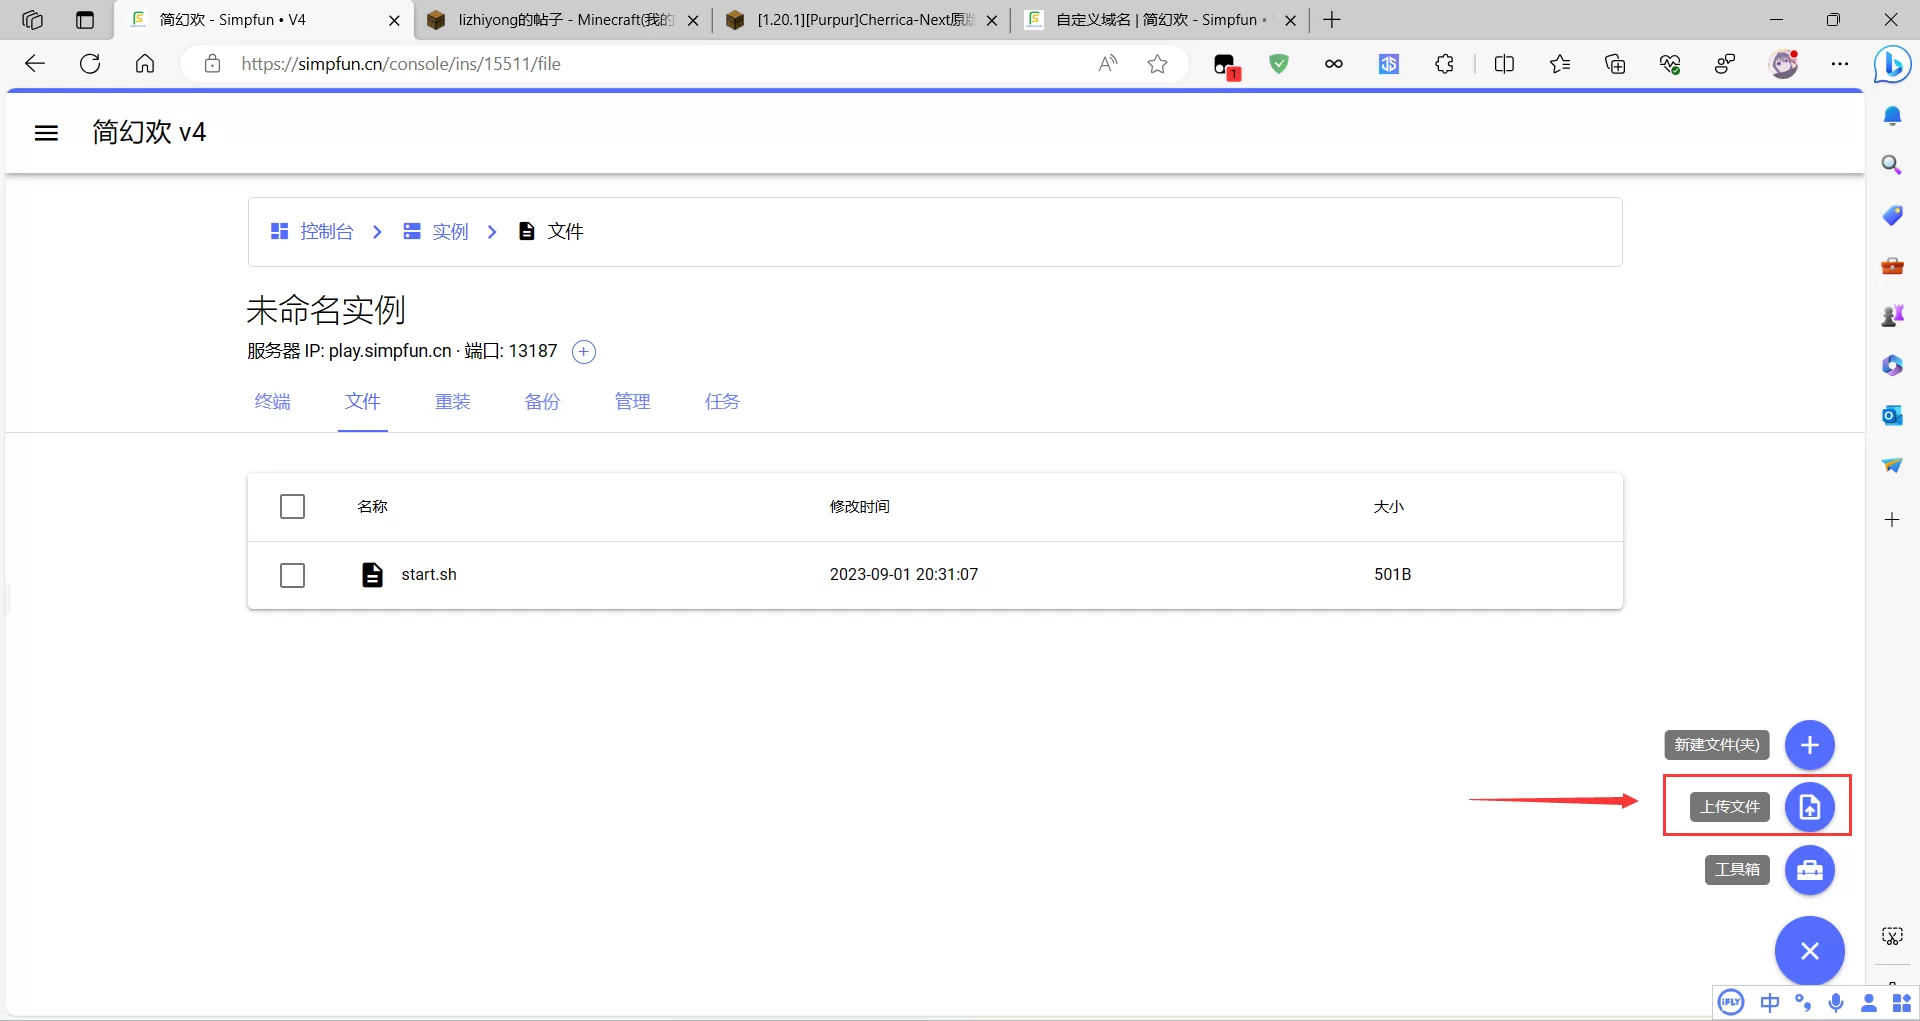Viewport: 1920px width, 1021px height.
Task: Open the browser settings ellipsis menu
Action: [x=1839, y=64]
